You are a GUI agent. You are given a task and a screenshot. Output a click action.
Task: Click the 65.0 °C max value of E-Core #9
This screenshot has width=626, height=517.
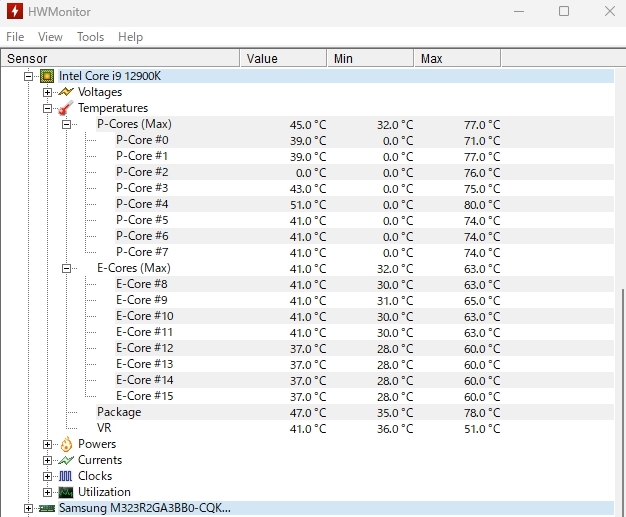tap(482, 301)
